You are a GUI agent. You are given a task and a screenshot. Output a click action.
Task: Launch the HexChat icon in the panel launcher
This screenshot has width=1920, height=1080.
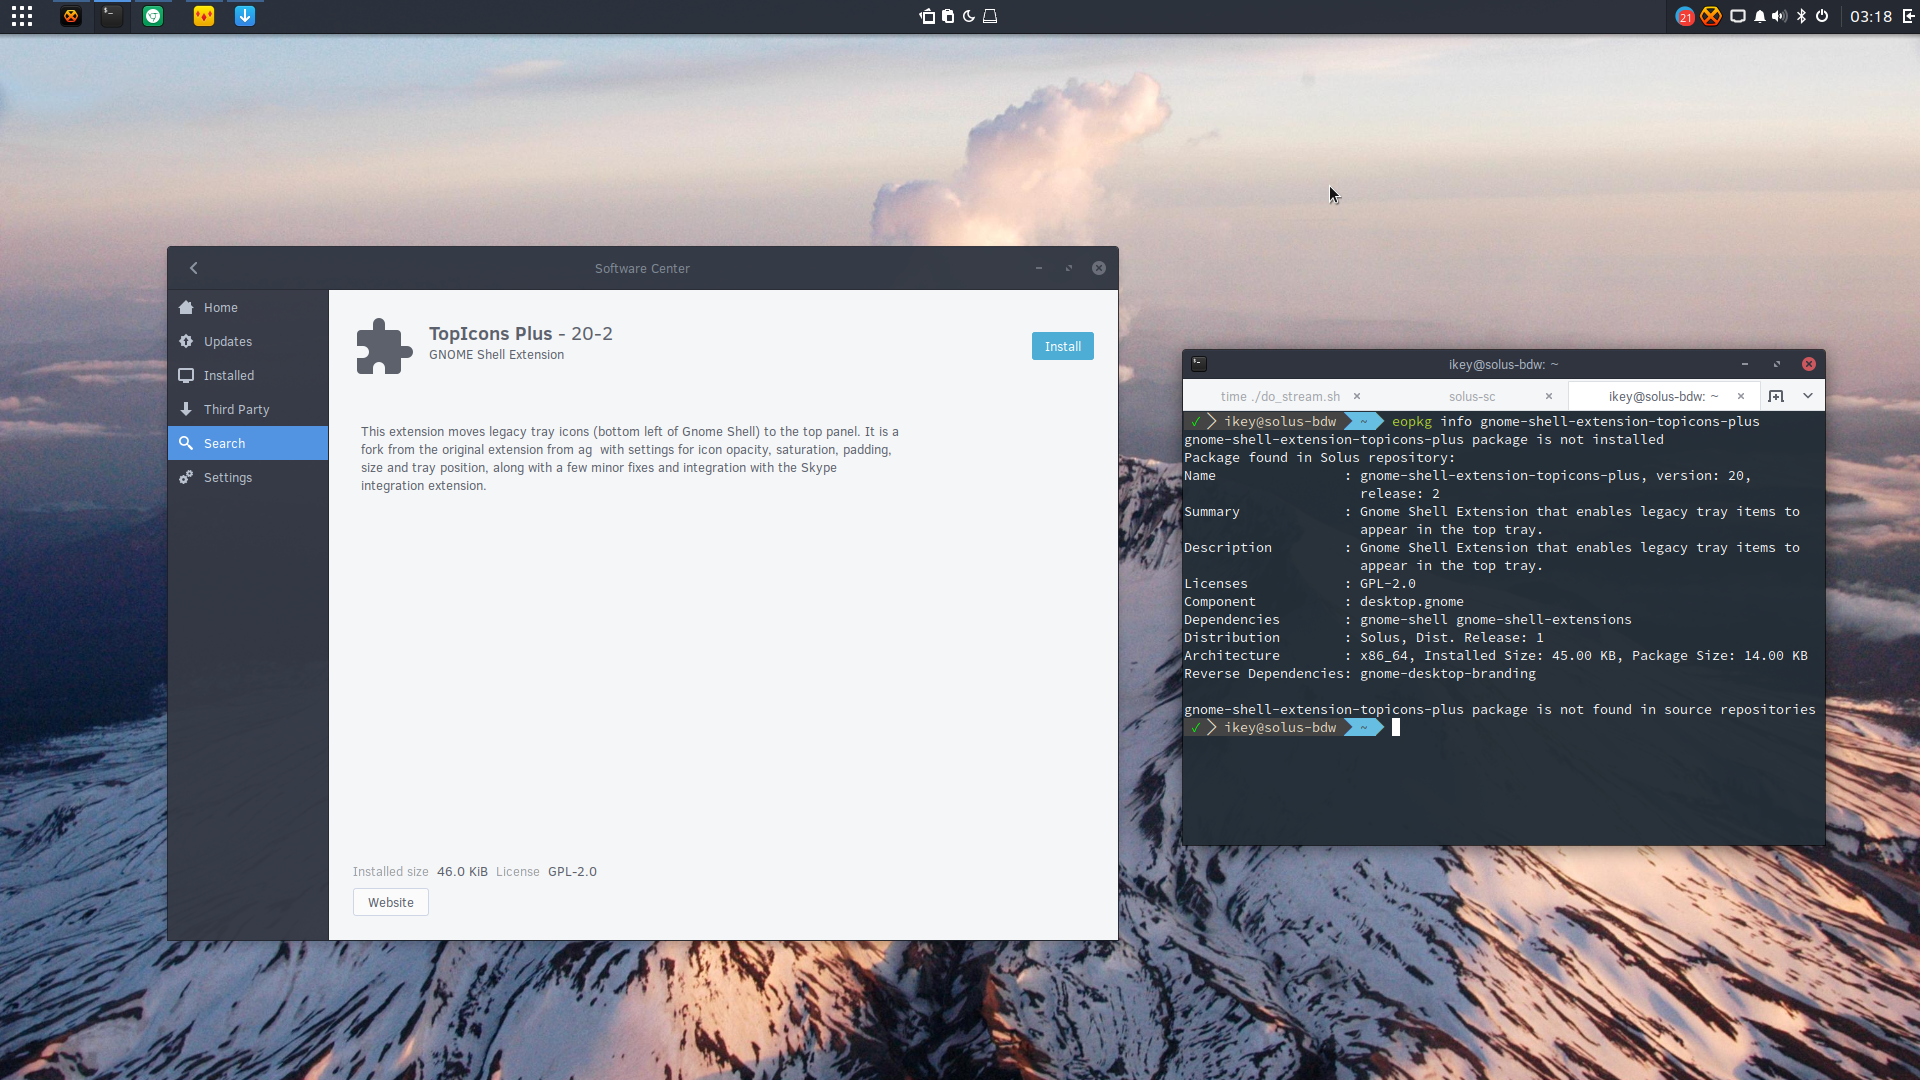click(x=71, y=16)
